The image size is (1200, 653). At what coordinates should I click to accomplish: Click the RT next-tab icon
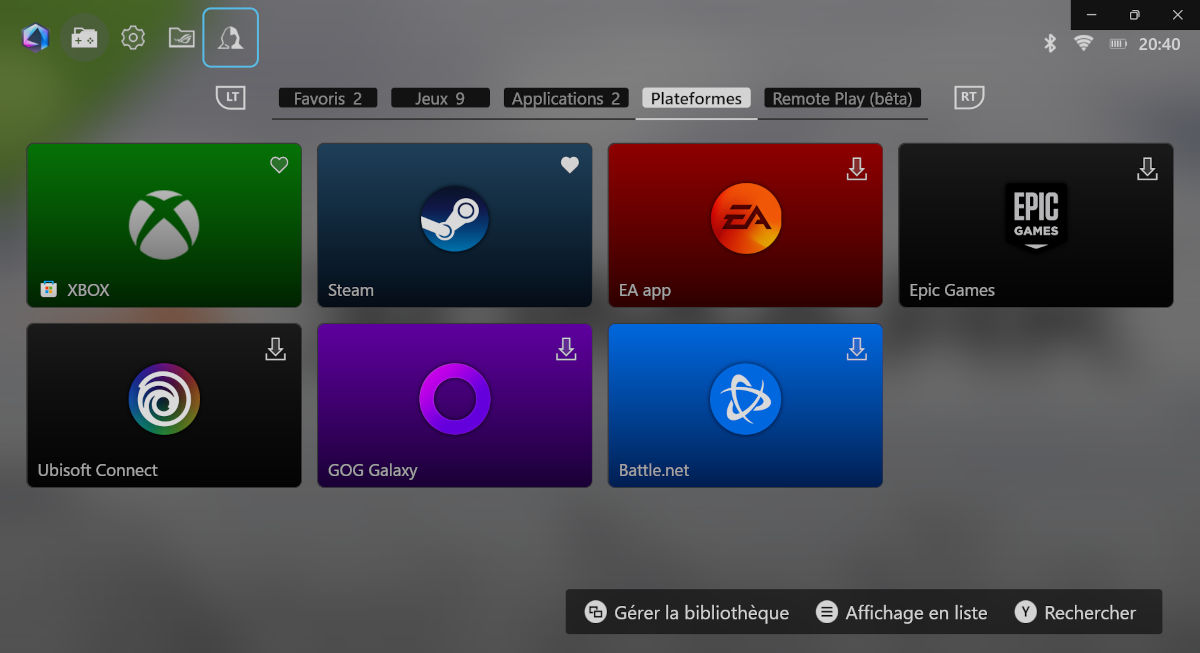(969, 97)
